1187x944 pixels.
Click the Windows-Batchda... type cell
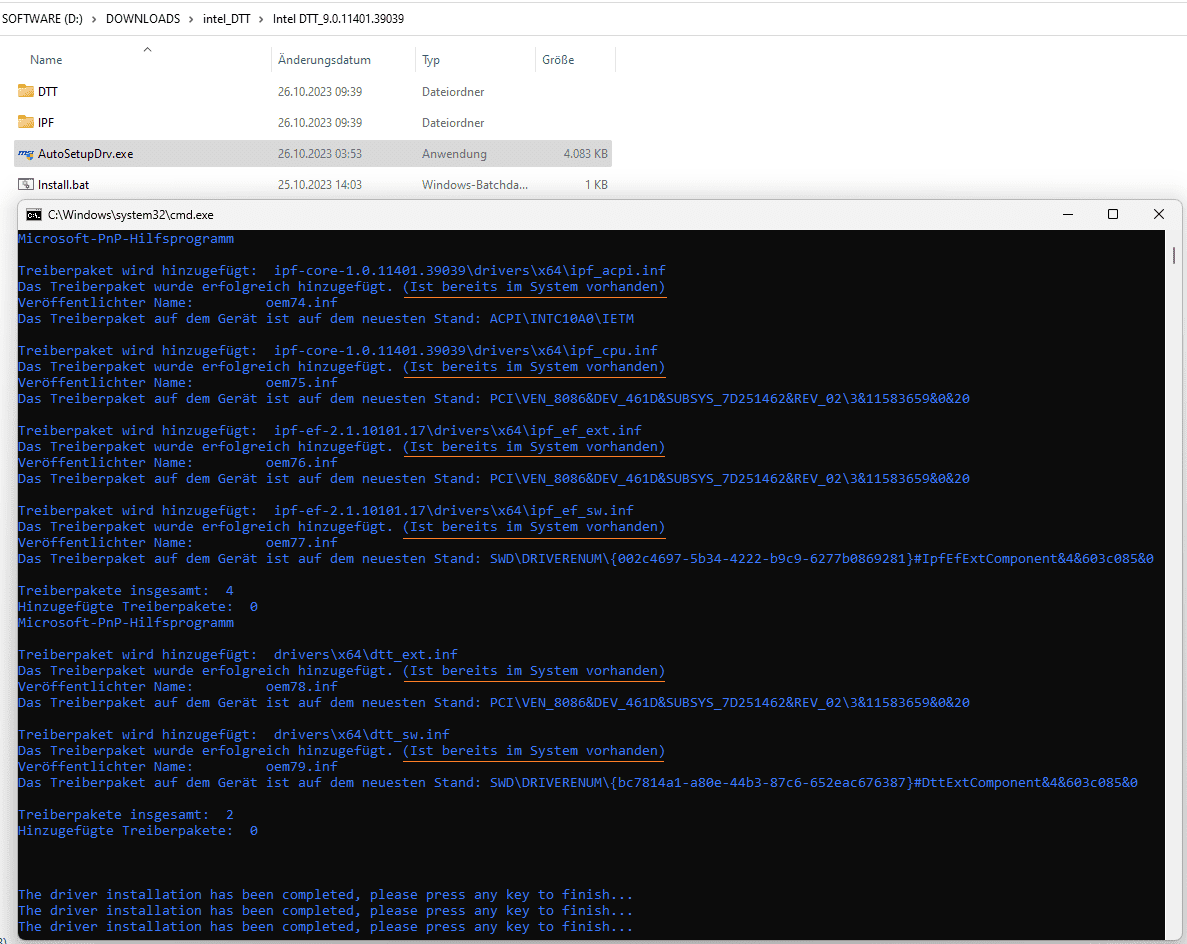pos(475,185)
